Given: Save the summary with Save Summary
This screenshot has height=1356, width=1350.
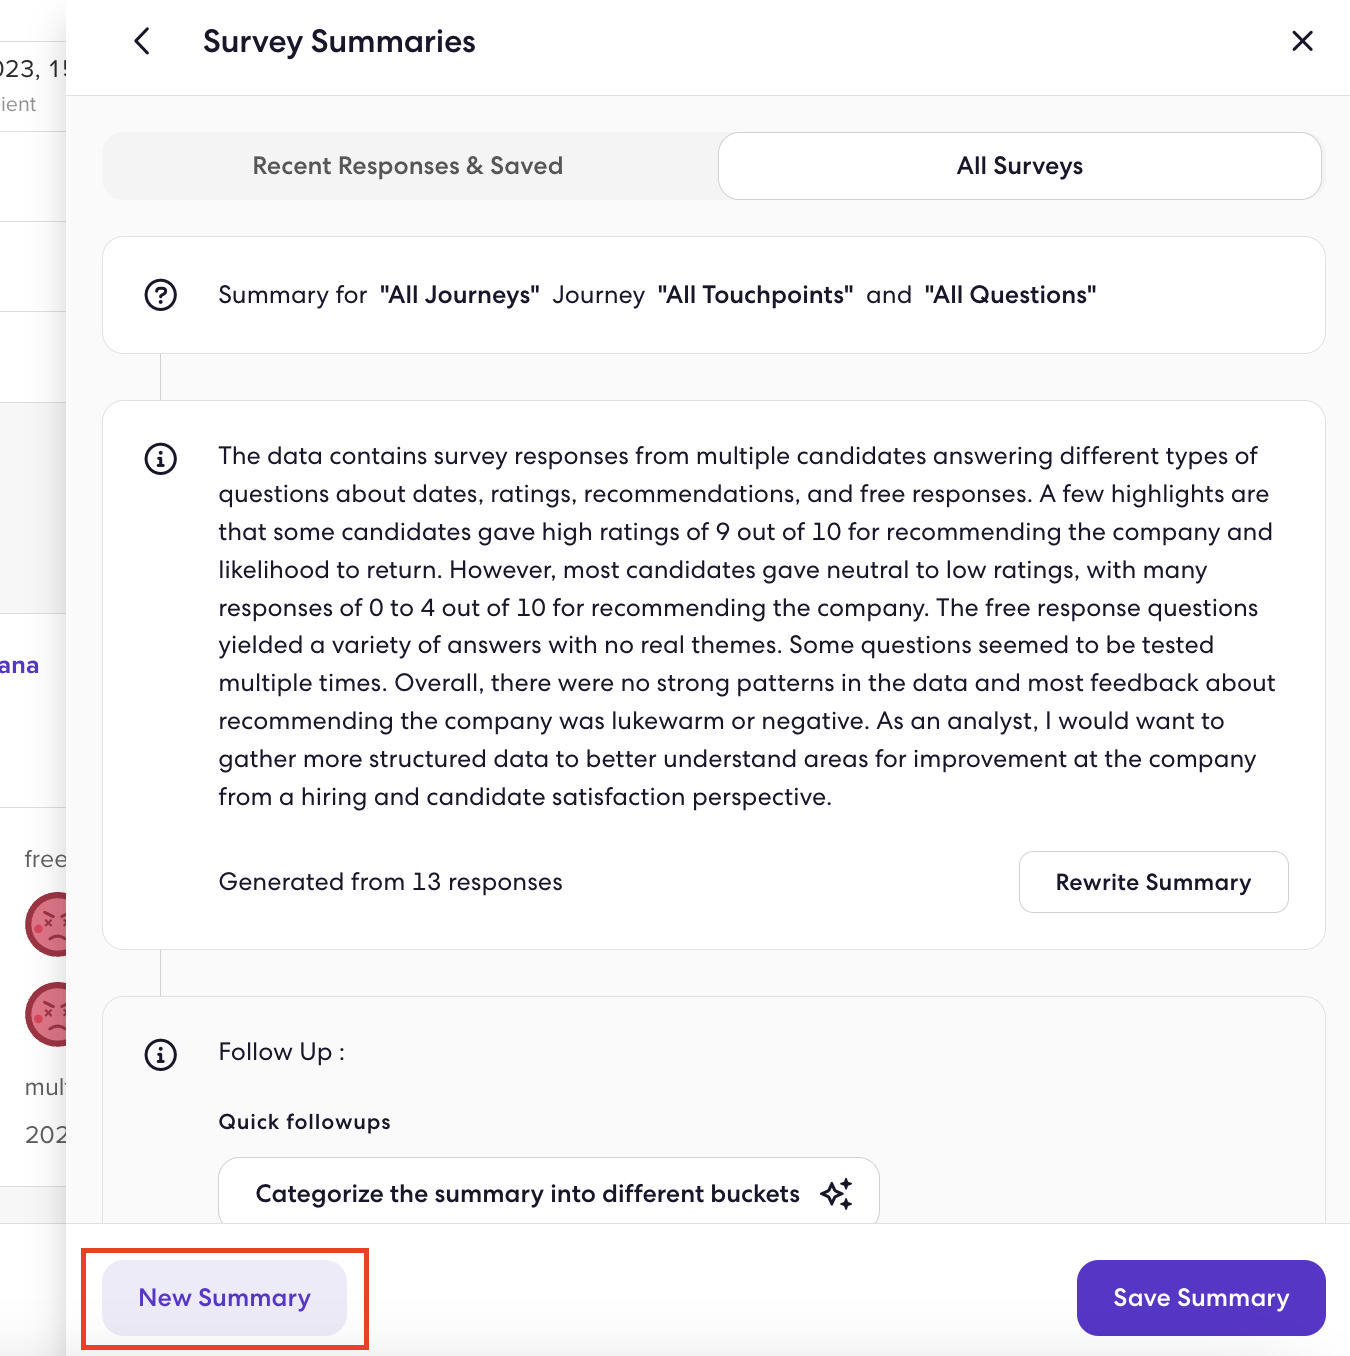Looking at the screenshot, I should click(1201, 1298).
